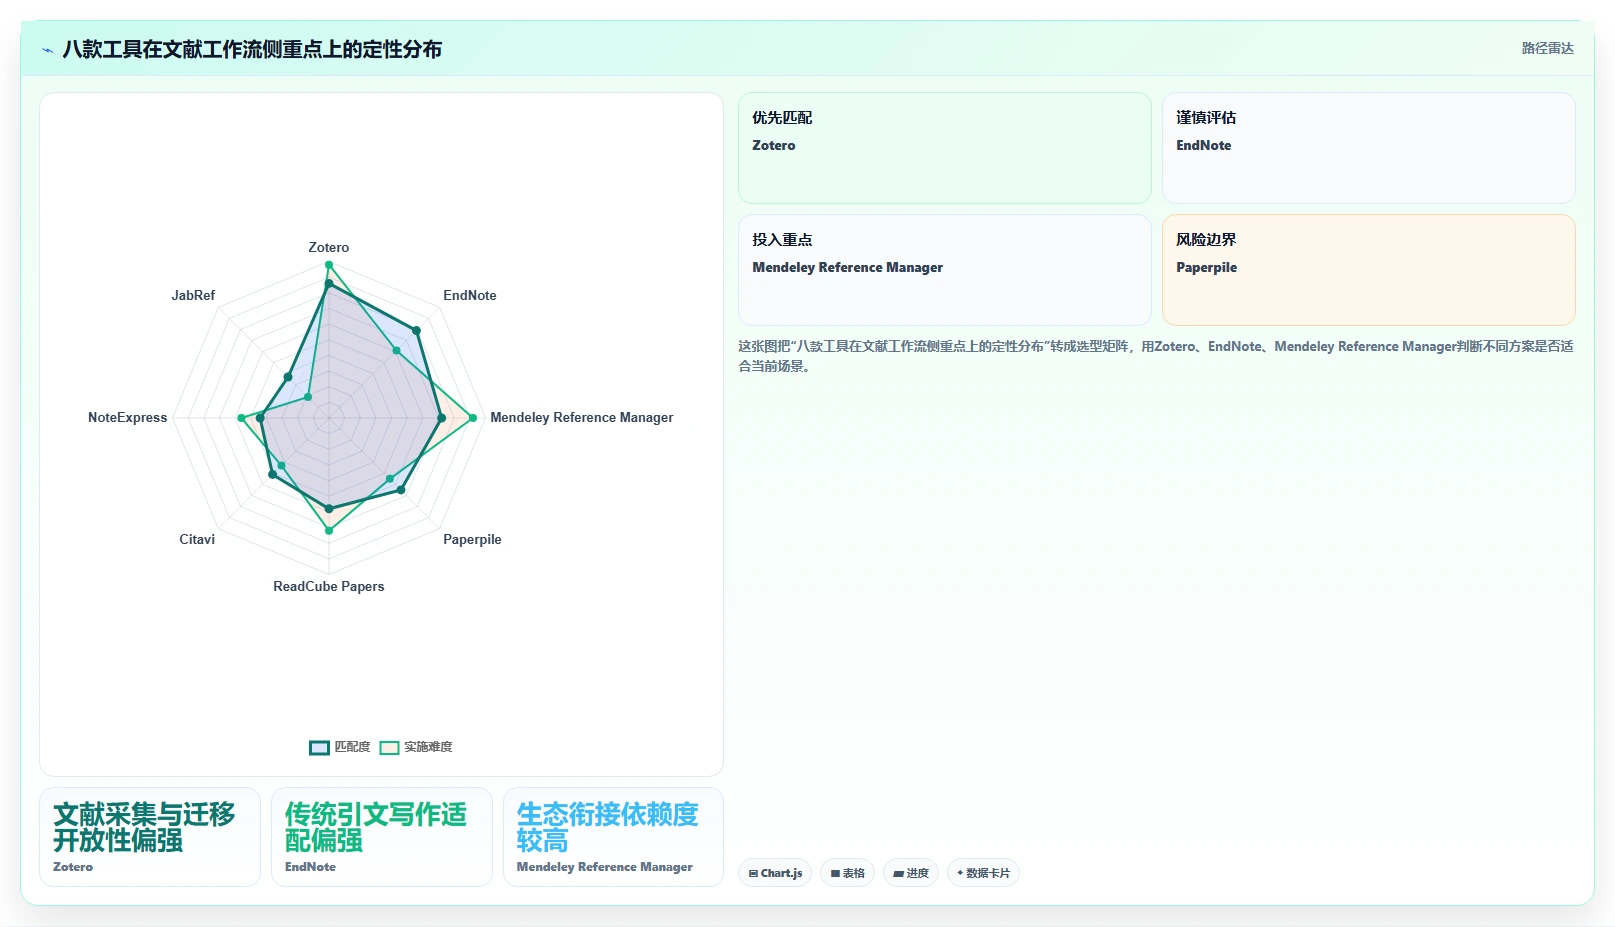Viewport: 1615px width, 927px height.
Task: Click the 匹配度 legend color box
Action: [319, 747]
